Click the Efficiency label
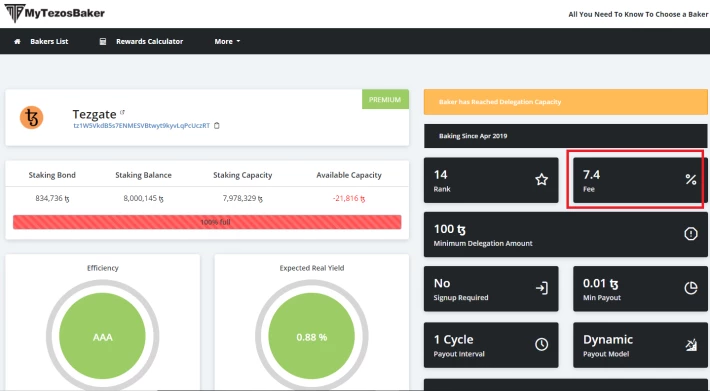Viewport: 710px width, 391px height. pos(103,268)
